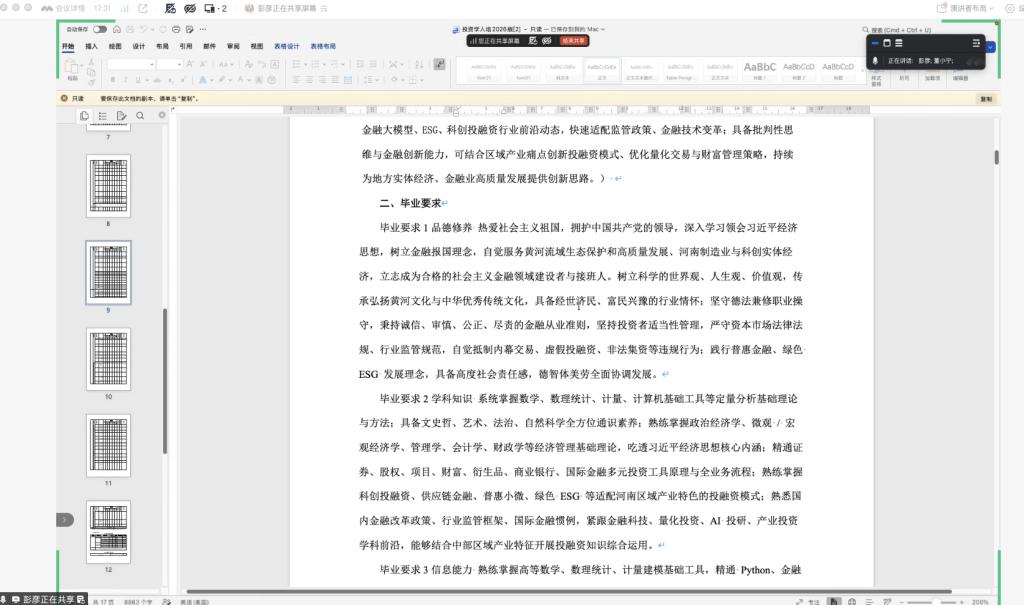Switch to the 表格设计 ribbon tab
This screenshot has width=1024, height=605.
coord(287,46)
